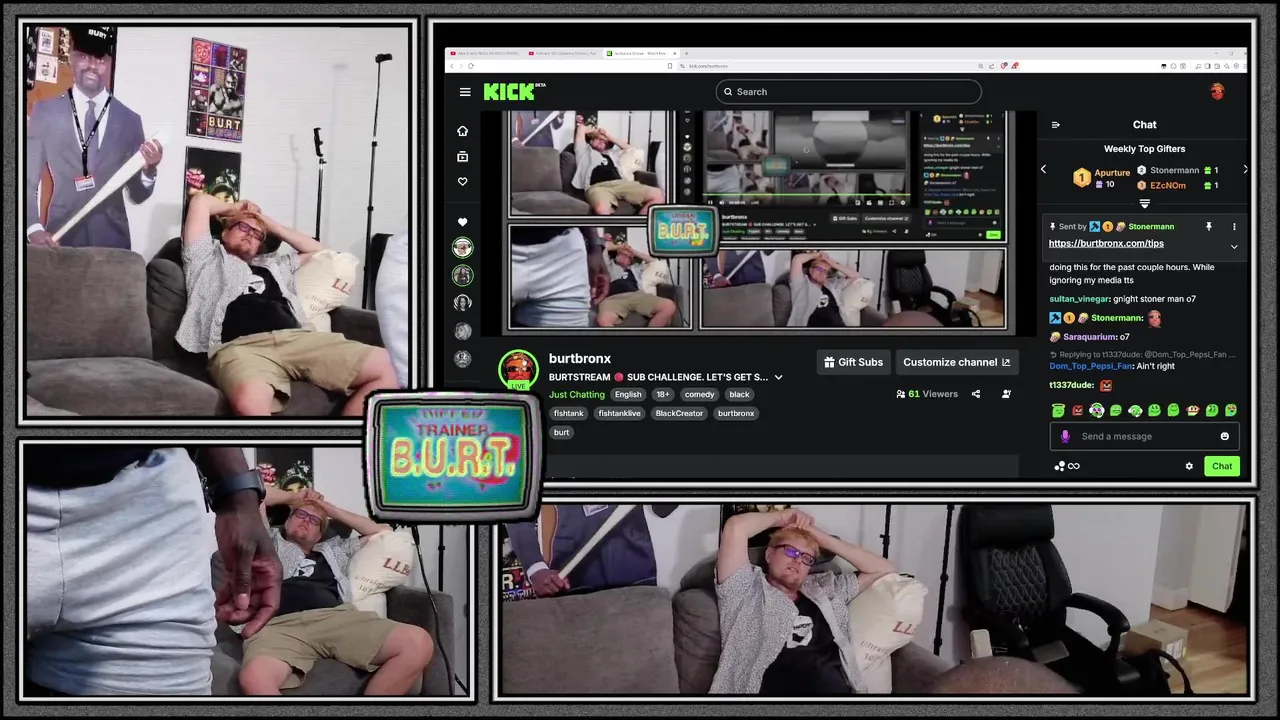Viewport: 1280px width, 720px height.
Task: Open the Just Chatting category link
Action: pos(577,395)
